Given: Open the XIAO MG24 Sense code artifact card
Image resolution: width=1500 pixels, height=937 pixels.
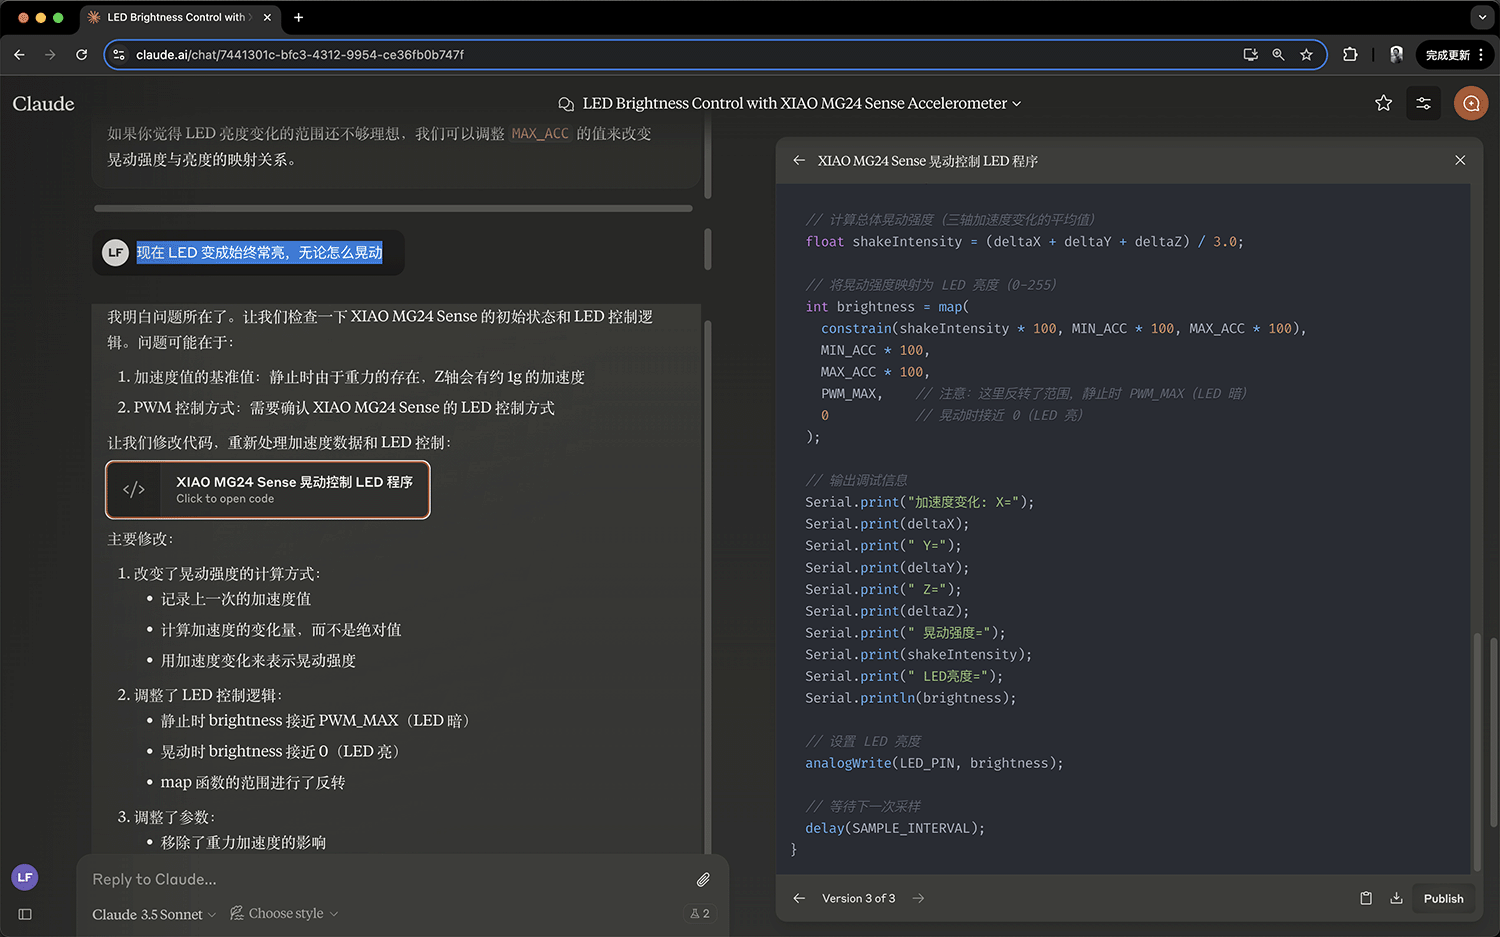Looking at the screenshot, I should [x=268, y=489].
